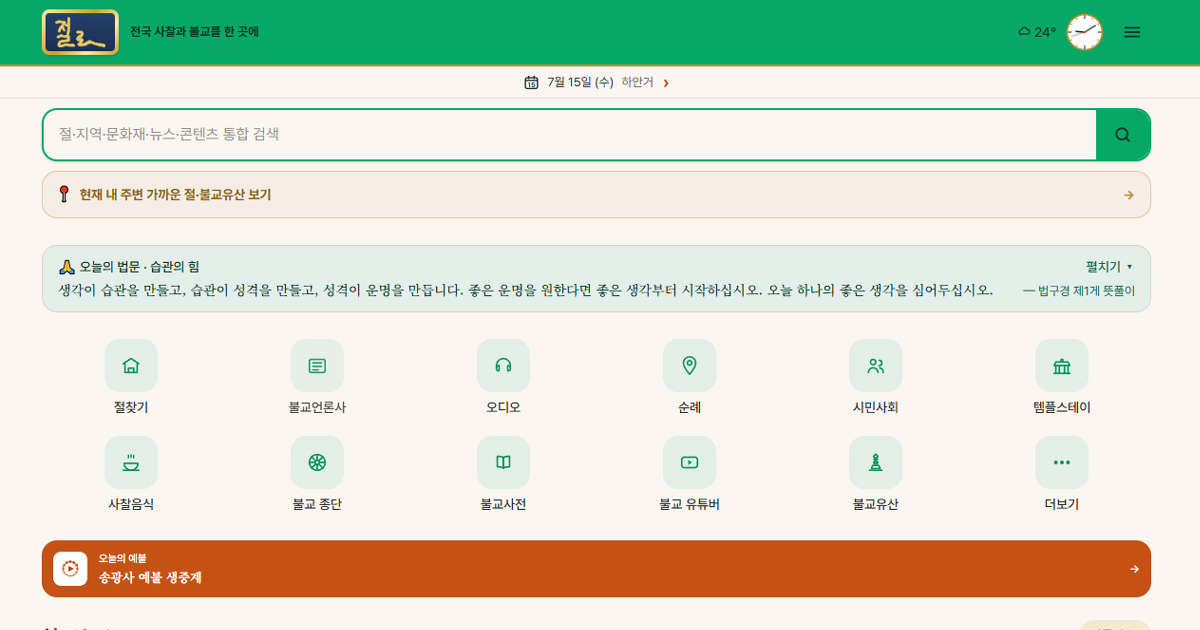
Task: Click the calendar icon beside 7월 15일
Action: click(532, 82)
